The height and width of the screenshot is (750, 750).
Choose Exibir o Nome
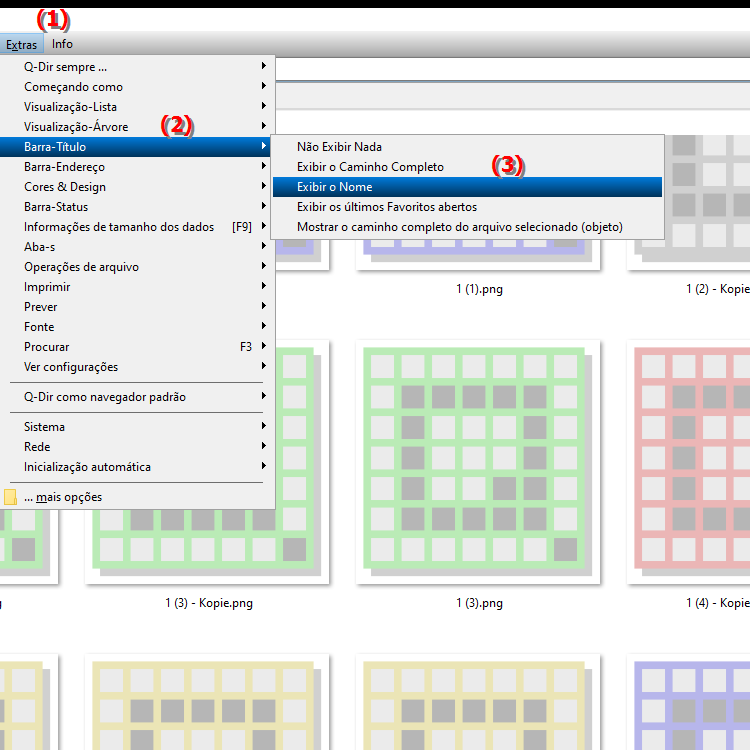pos(467,187)
